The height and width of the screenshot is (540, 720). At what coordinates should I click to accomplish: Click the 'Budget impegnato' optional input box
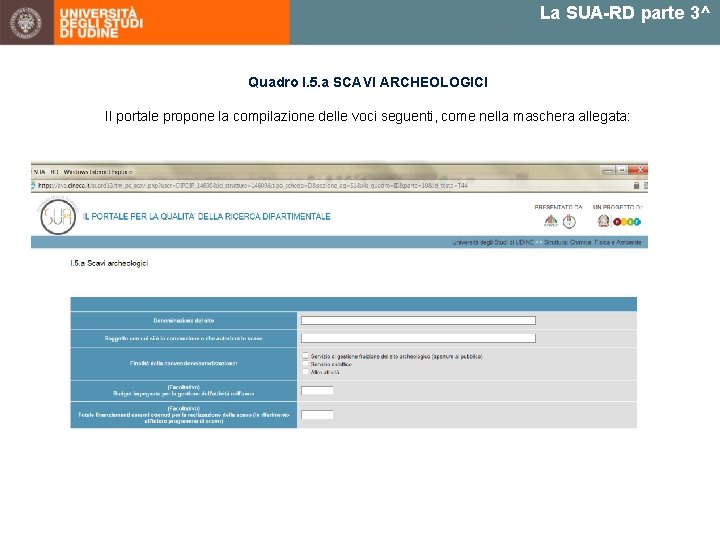pos(317,391)
